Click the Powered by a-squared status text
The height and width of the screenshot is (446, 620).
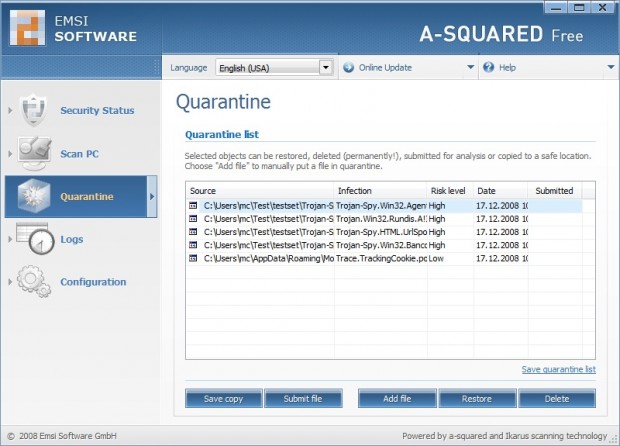[x=505, y=436]
